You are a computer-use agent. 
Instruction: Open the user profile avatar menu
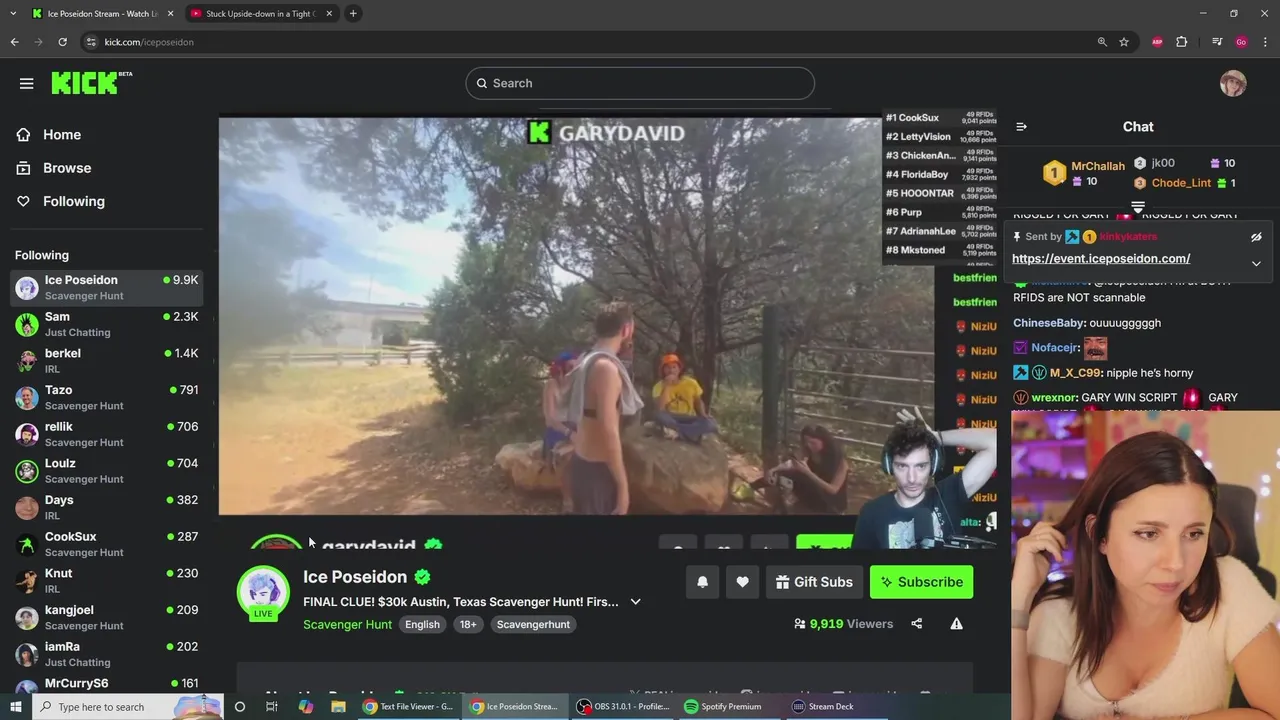tap(1233, 83)
